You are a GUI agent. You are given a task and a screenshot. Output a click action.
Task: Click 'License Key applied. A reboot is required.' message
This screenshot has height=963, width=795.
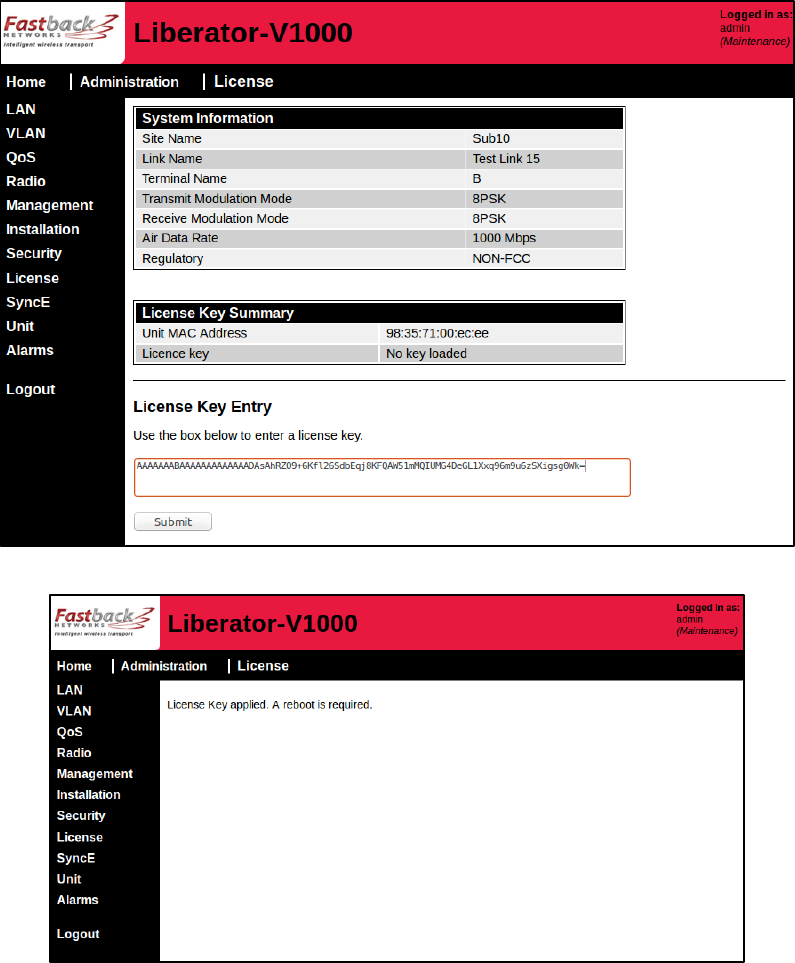click(x=270, y=704)
